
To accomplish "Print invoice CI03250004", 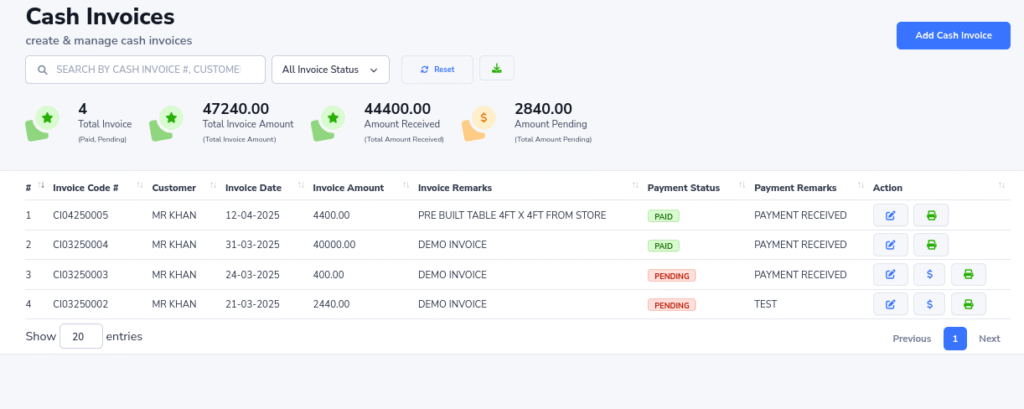I will [931, 245].
